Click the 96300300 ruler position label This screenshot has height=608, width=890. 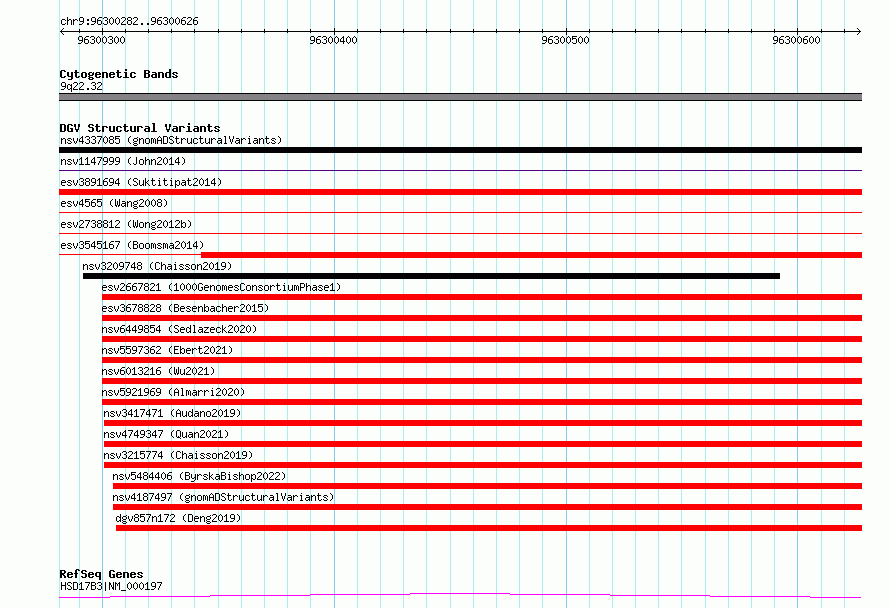pyautogui.click(x=102, y=40)
